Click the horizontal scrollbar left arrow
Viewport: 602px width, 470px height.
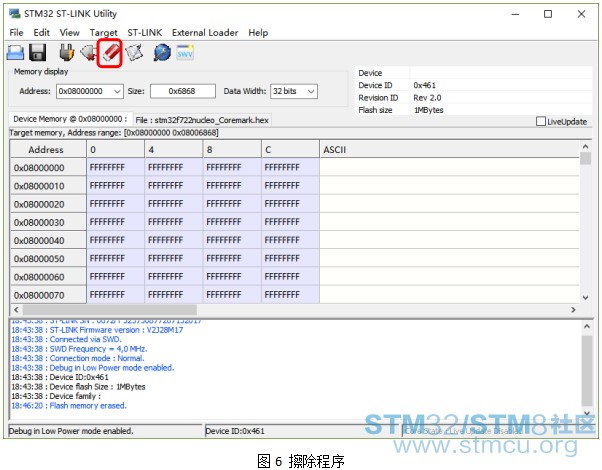click(16, 309)
